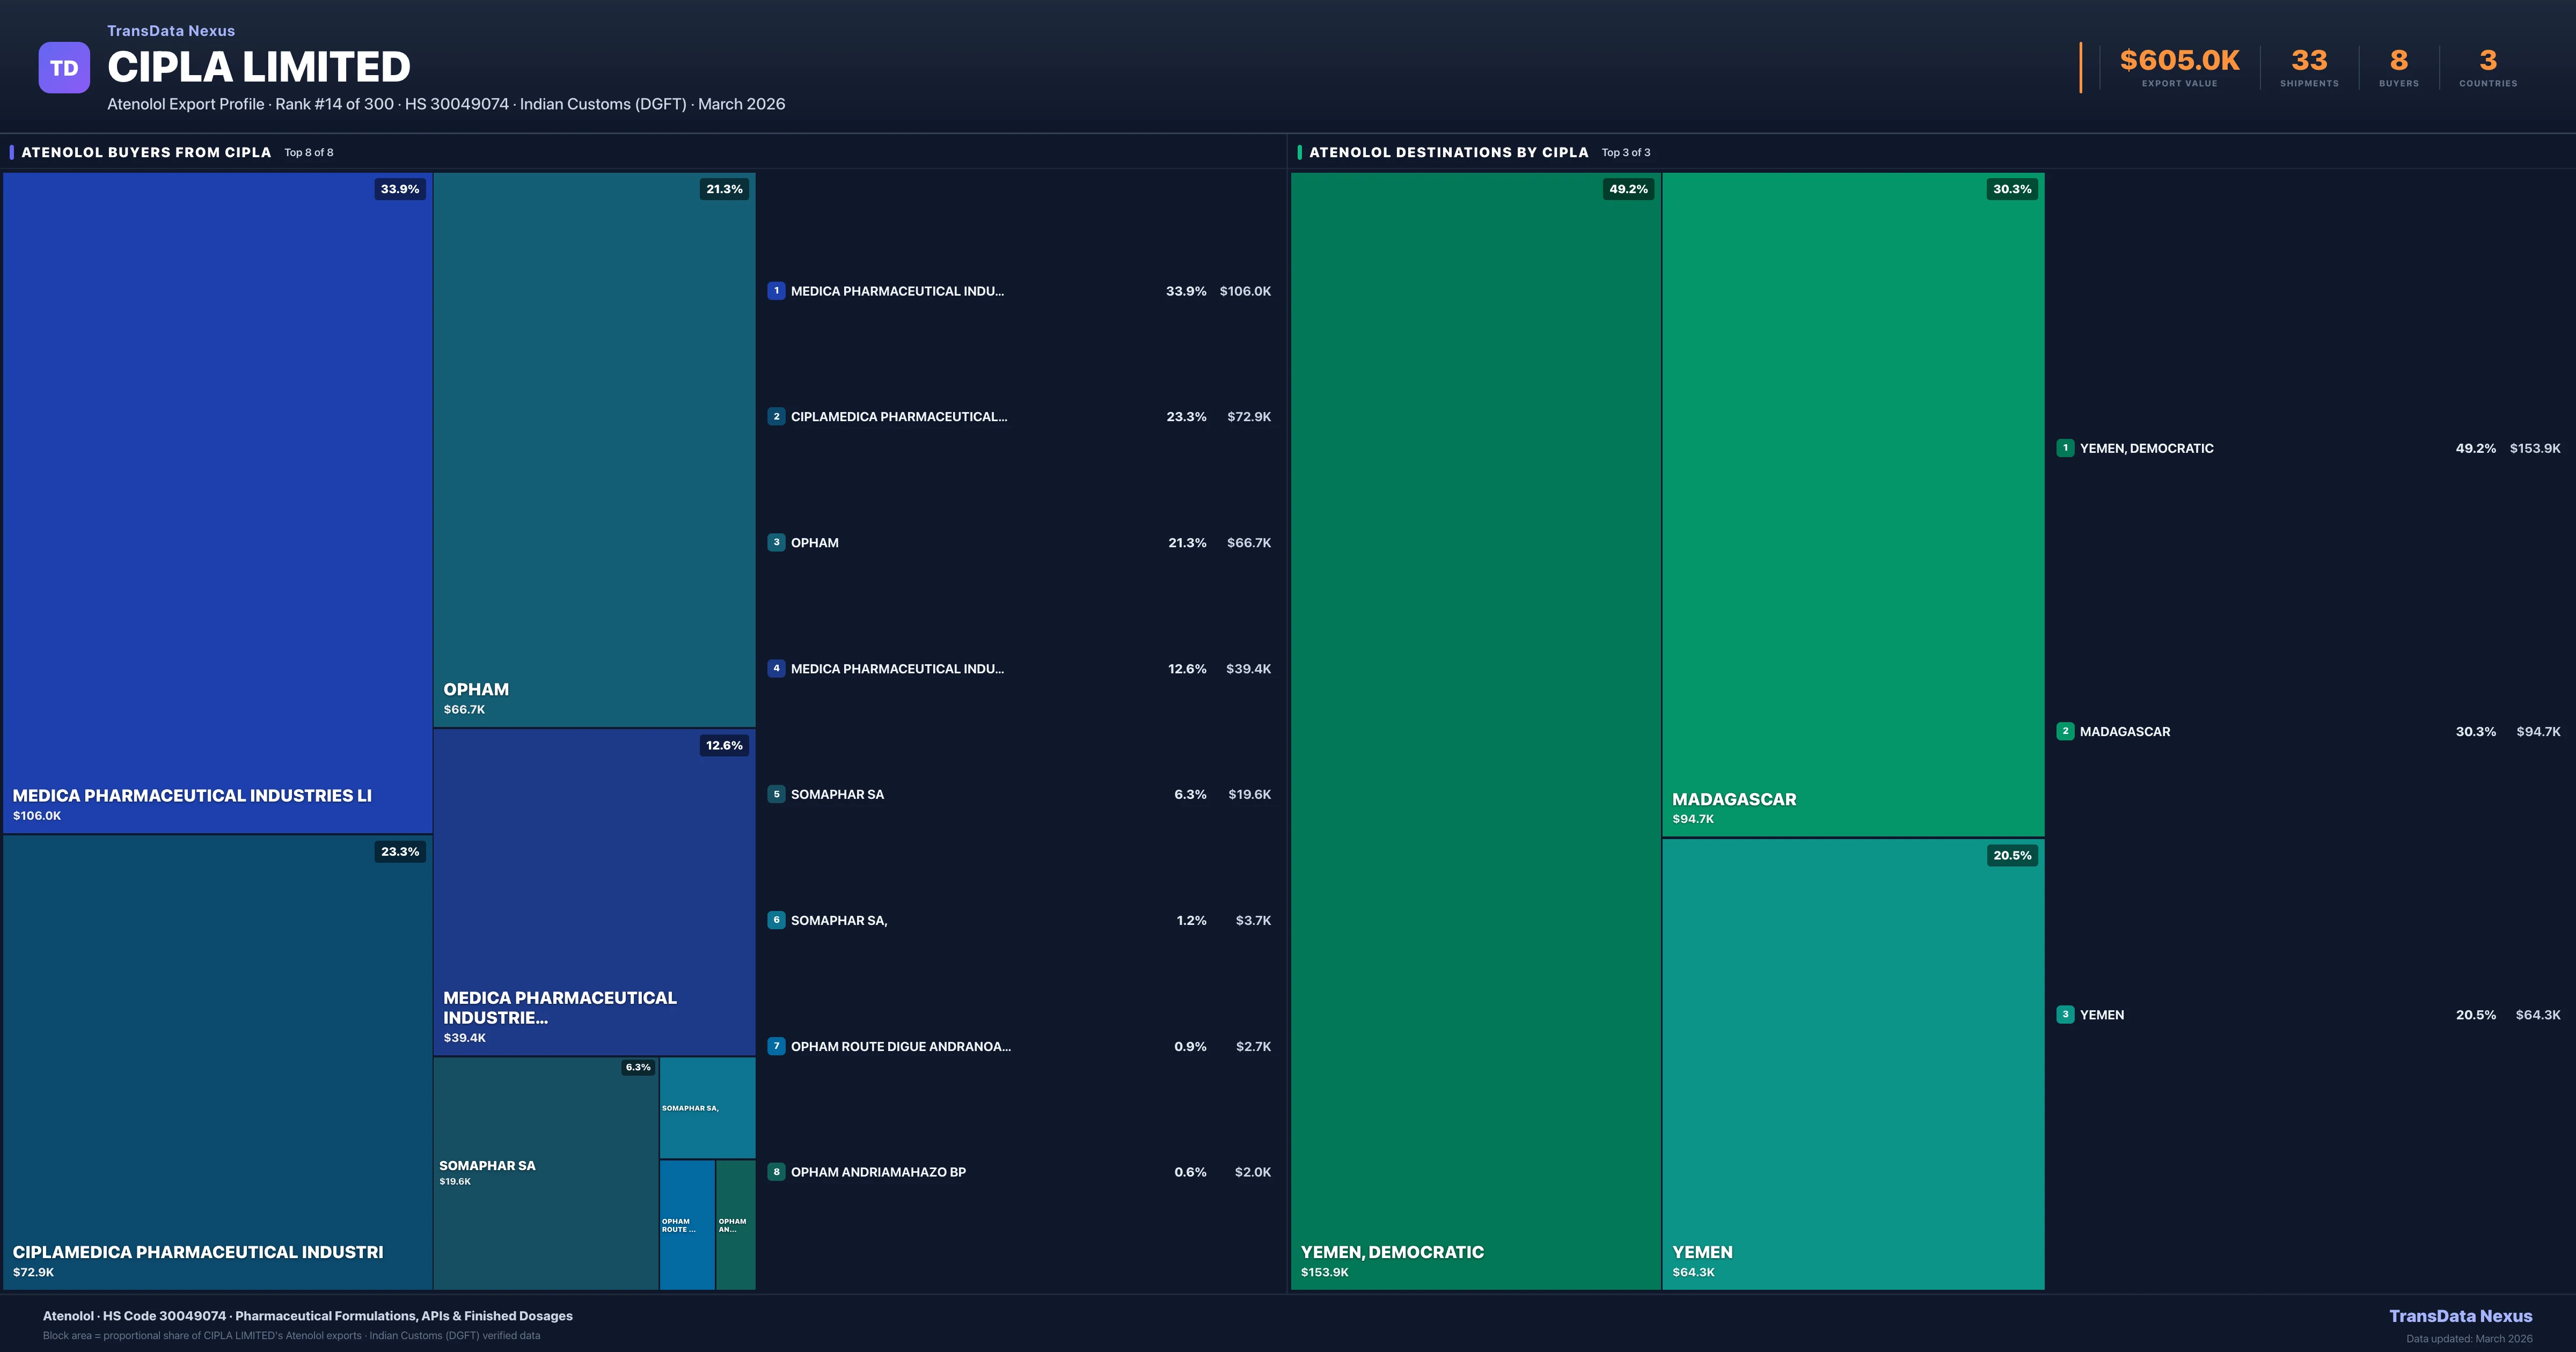The image size is (2576, 1352).
Task: Click the rank 3 badge beside OPHAM
Action: 777,542
